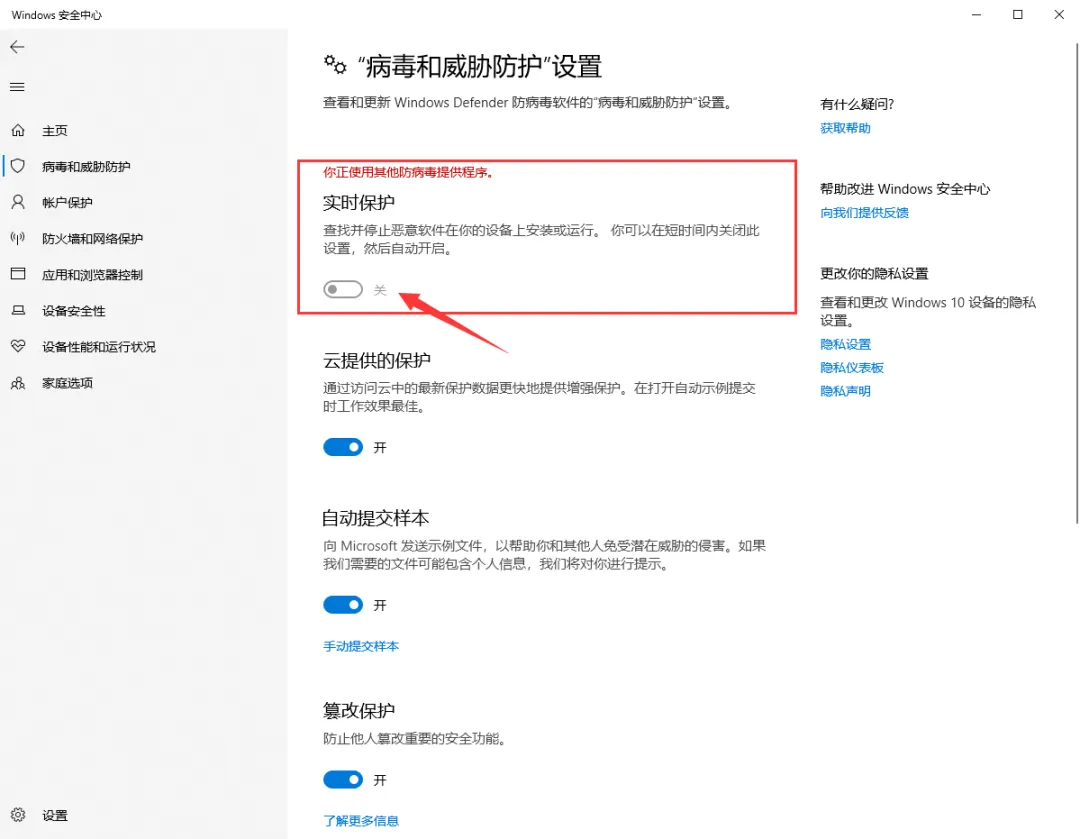
Task: Open 设备性能和运行状况 page
Action: tap(98, 347)
